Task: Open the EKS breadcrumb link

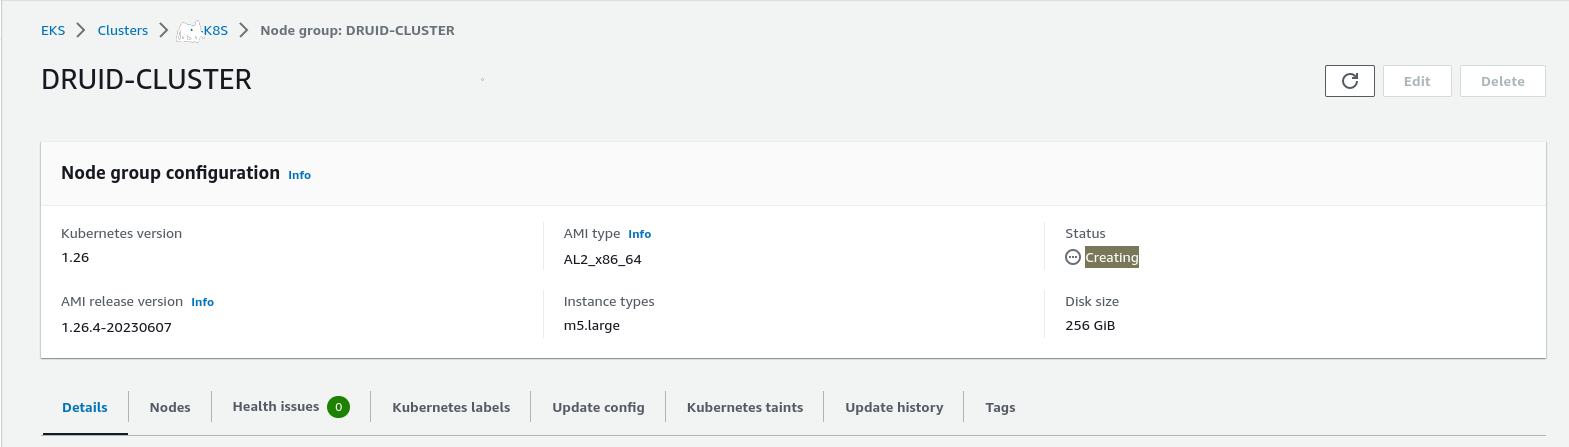Action: pos(53,30)
